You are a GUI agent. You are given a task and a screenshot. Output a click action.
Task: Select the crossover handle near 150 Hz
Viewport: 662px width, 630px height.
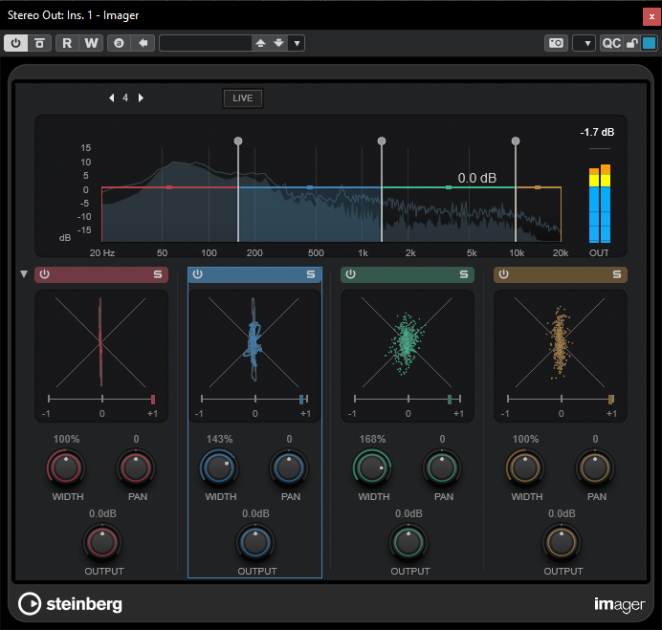click(x=238, y=141)
